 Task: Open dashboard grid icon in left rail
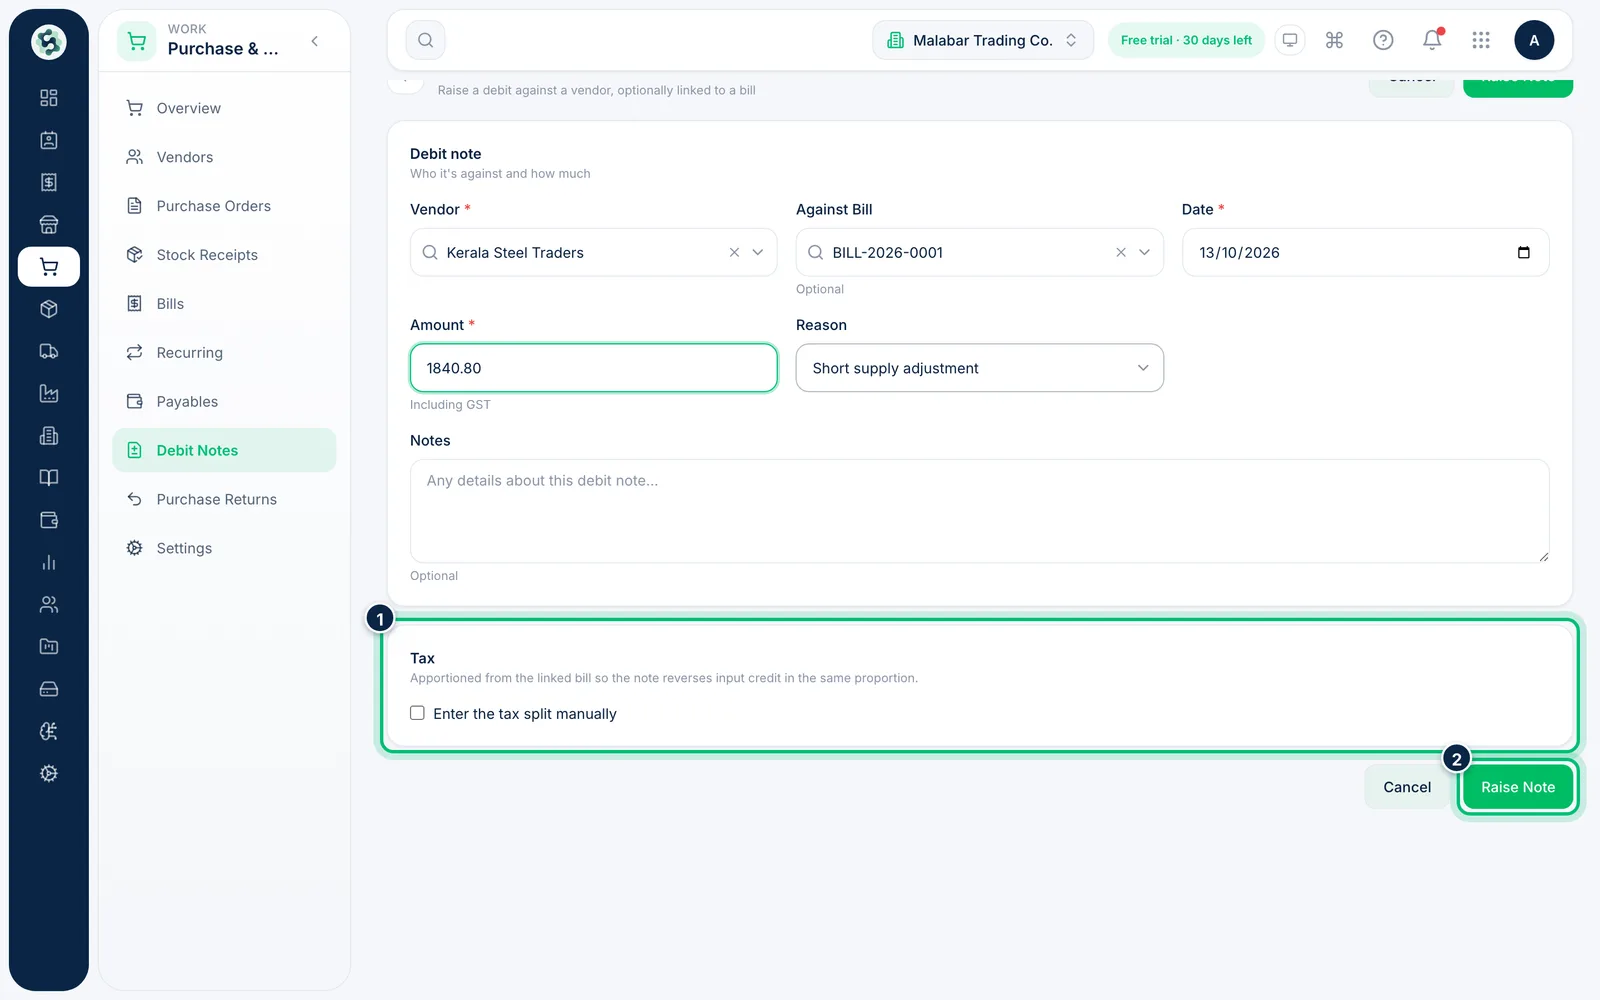coord(48,98)
